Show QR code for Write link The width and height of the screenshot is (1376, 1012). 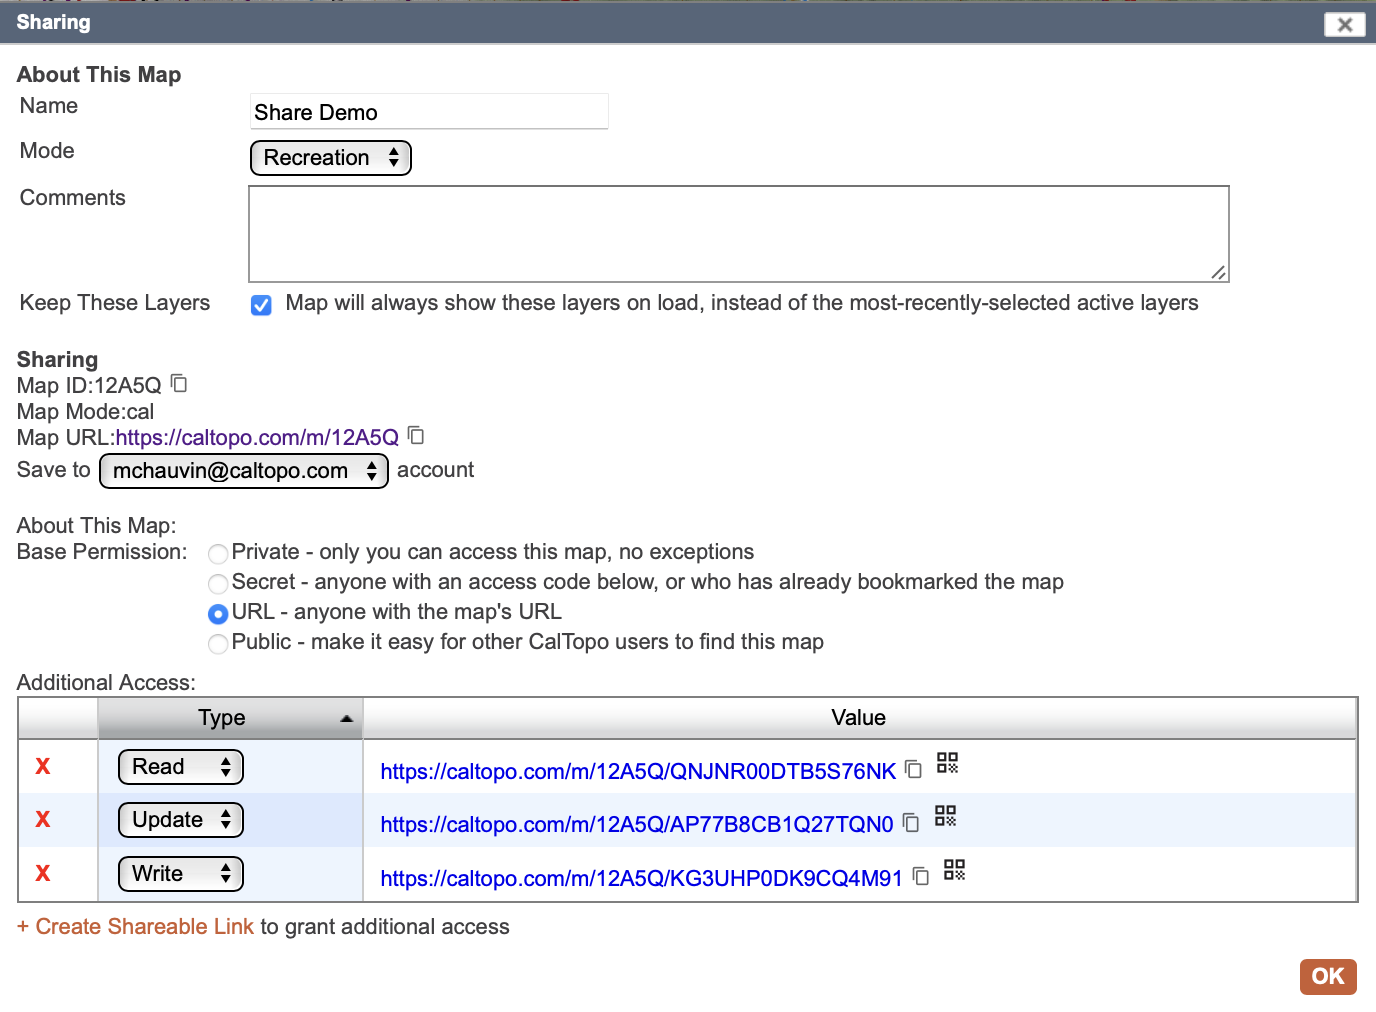(x=955, y=870)
